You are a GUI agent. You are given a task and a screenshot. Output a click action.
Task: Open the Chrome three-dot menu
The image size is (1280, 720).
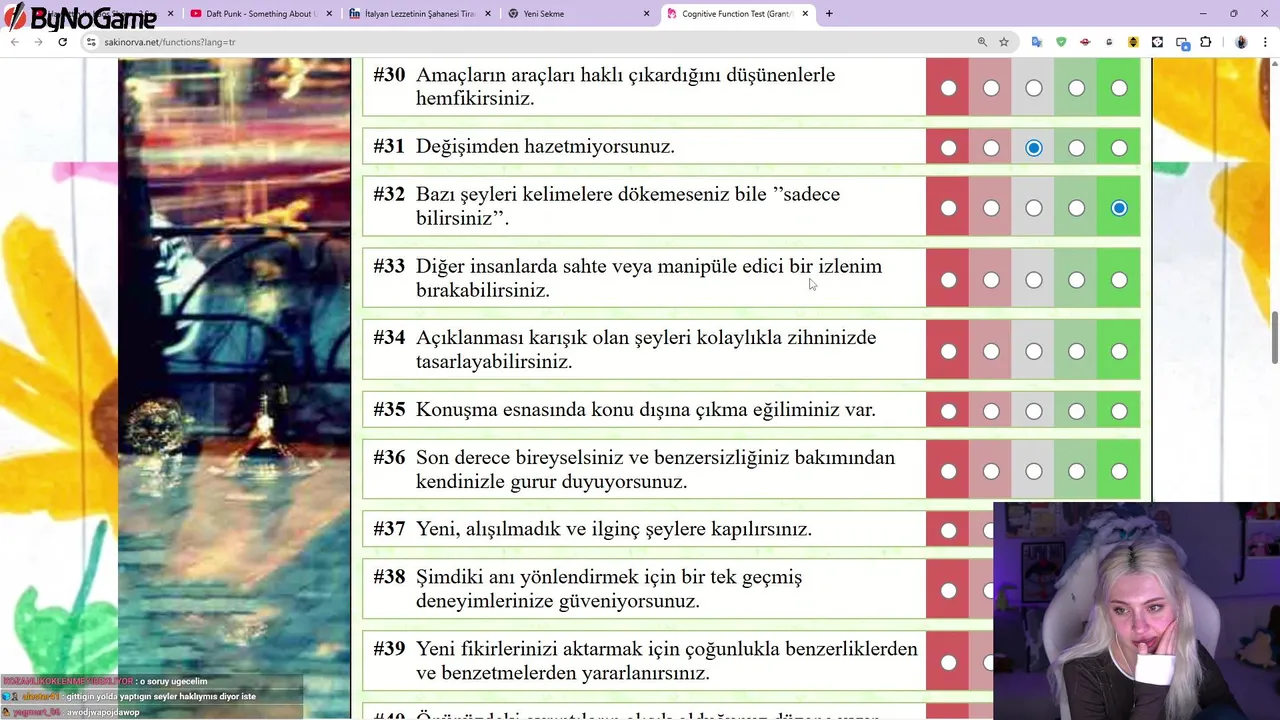(x=1265, y=42)
